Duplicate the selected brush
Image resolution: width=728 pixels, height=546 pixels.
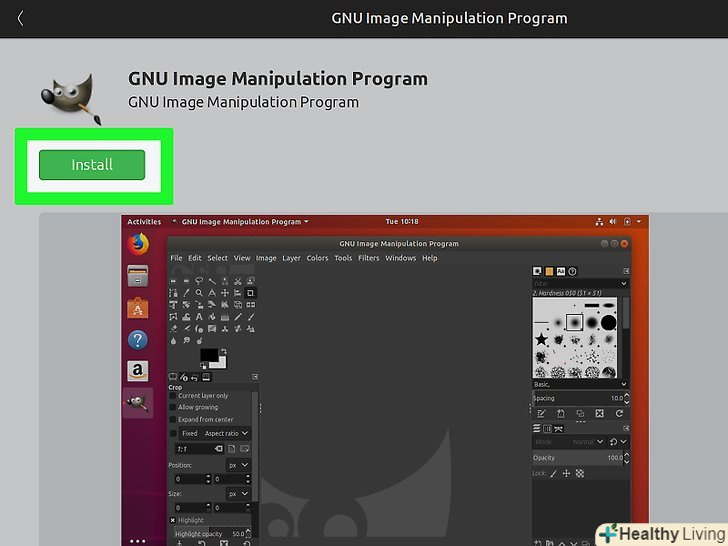pyautogui.click(x=580, y=414)
